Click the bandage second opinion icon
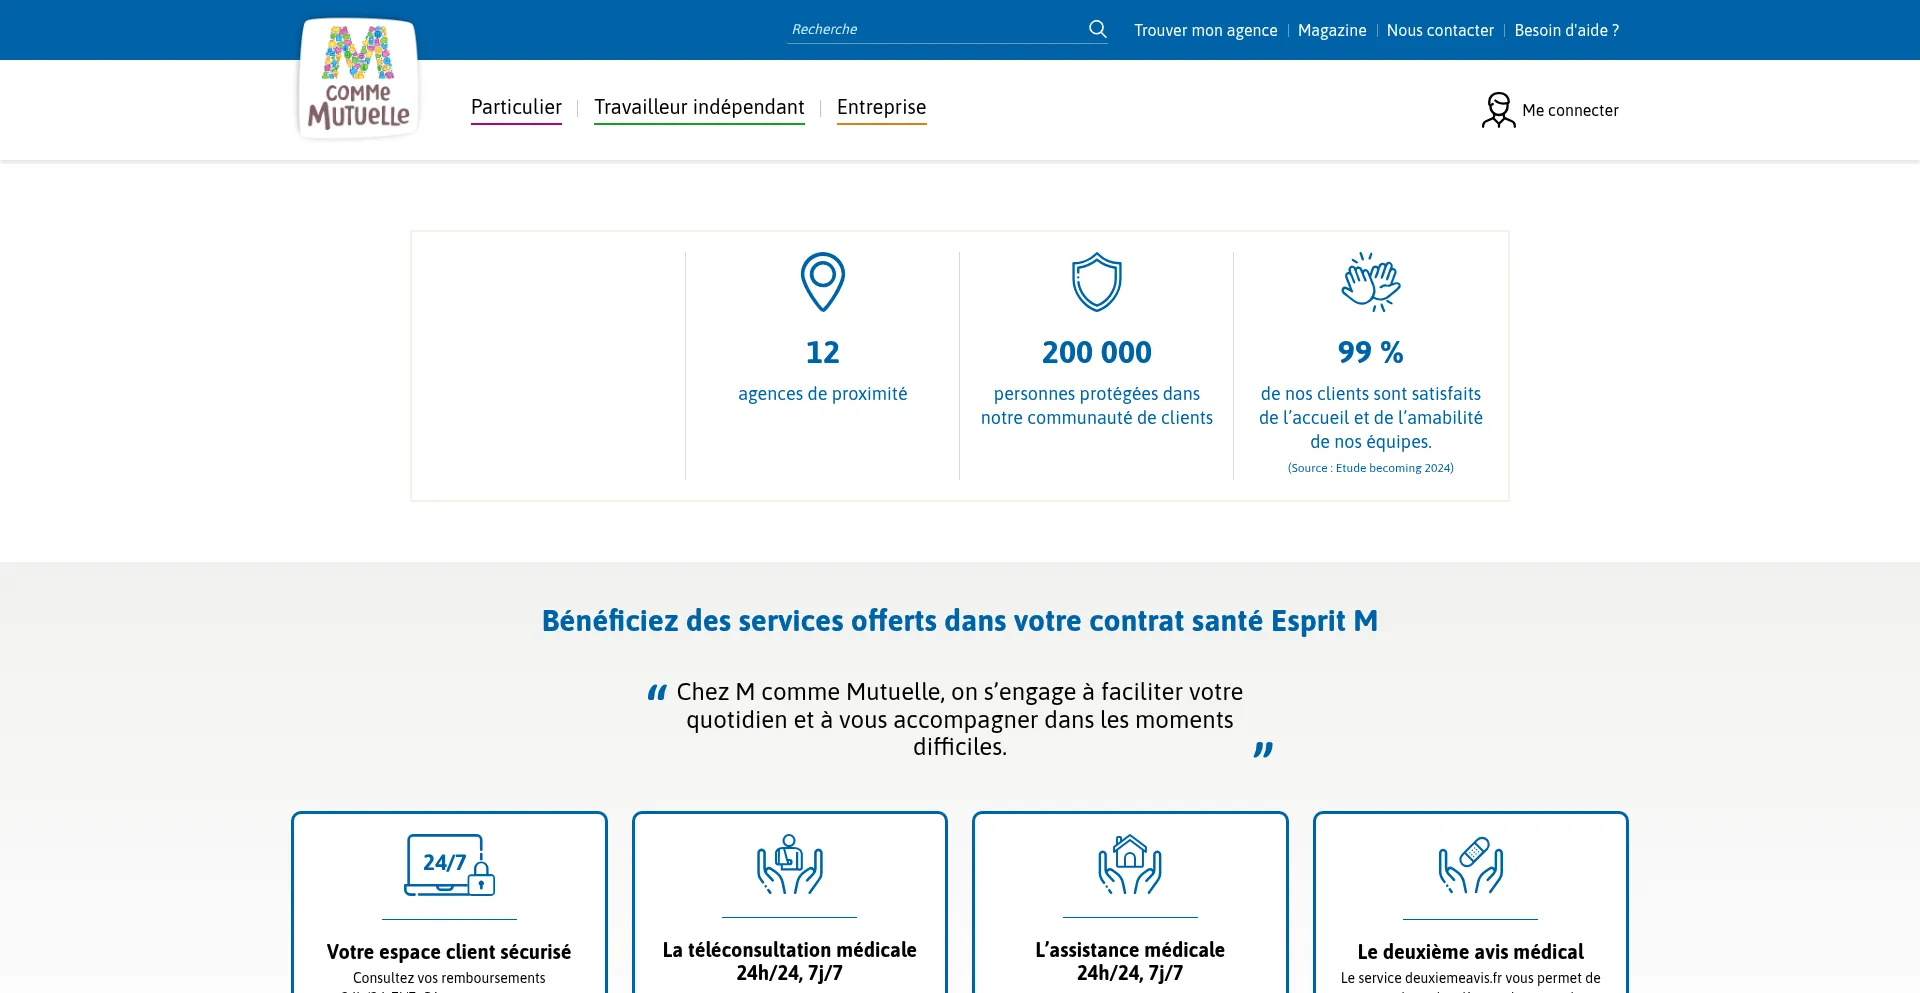This screenshot has width=1920, height=993. pos(1470,865)
